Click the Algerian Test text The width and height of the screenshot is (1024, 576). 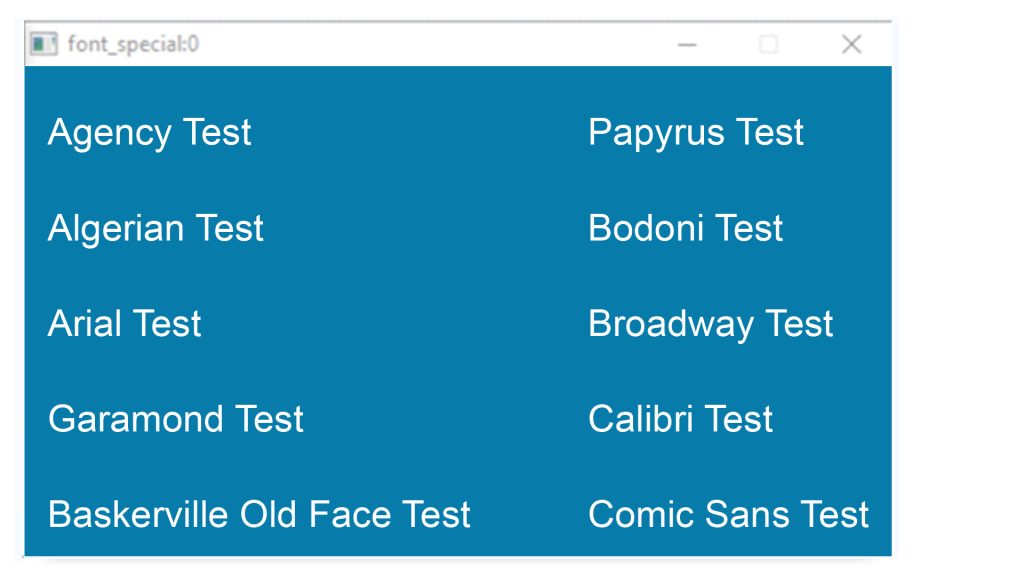point(155,227)
